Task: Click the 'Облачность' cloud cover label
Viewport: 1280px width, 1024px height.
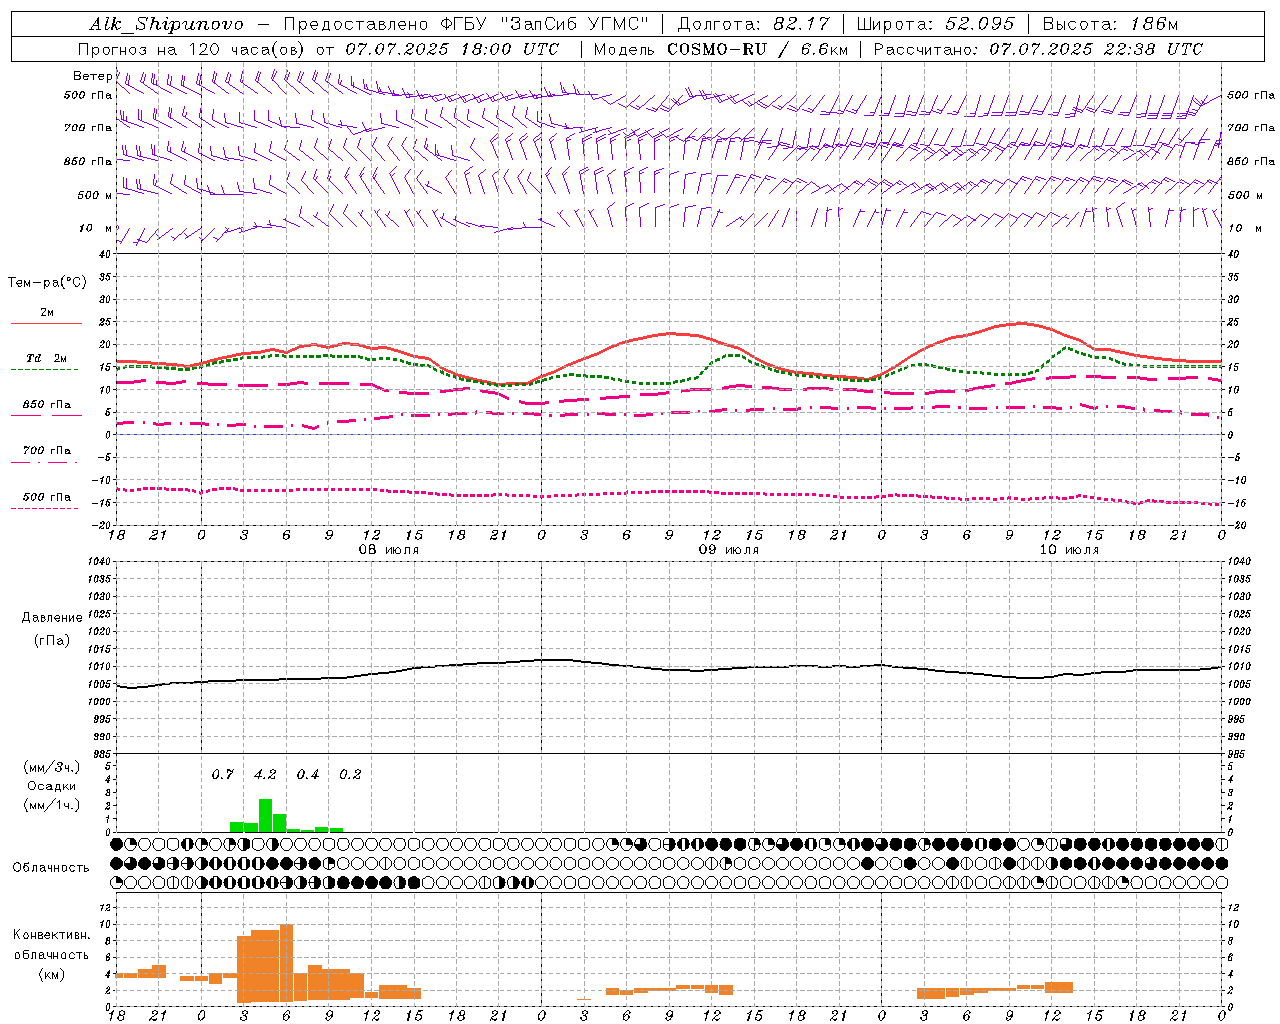Action: [51, 867]
